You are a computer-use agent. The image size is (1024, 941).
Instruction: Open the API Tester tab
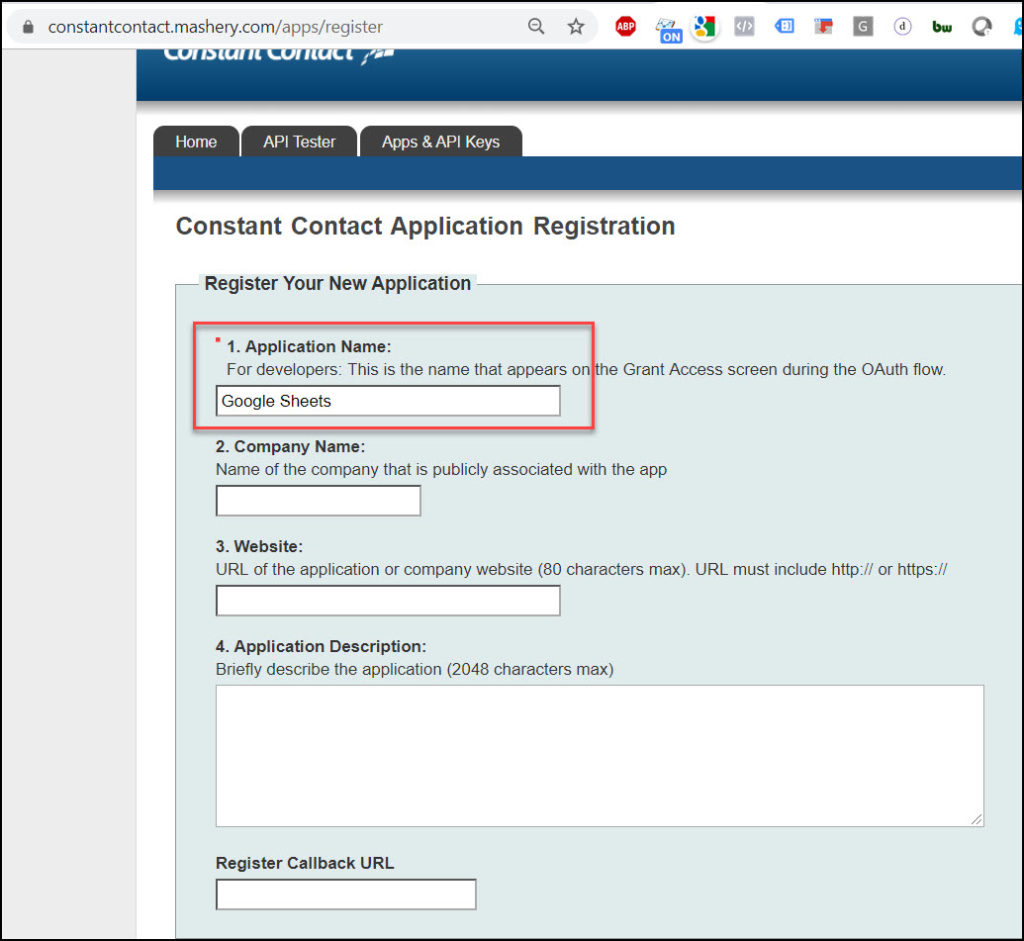tap(298, 141)
